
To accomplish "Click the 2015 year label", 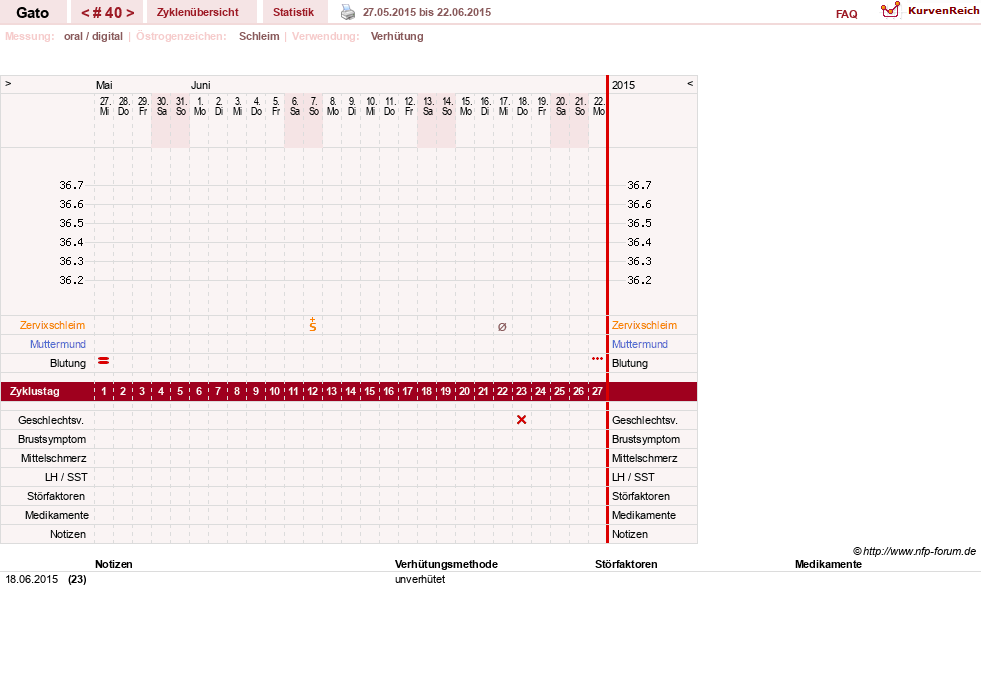I will pos(623,85).
